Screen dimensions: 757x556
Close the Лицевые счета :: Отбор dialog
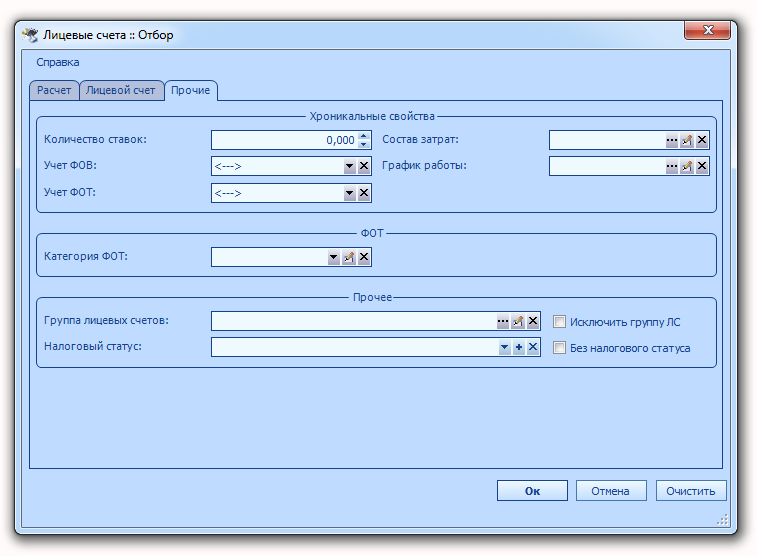(708, 30)
